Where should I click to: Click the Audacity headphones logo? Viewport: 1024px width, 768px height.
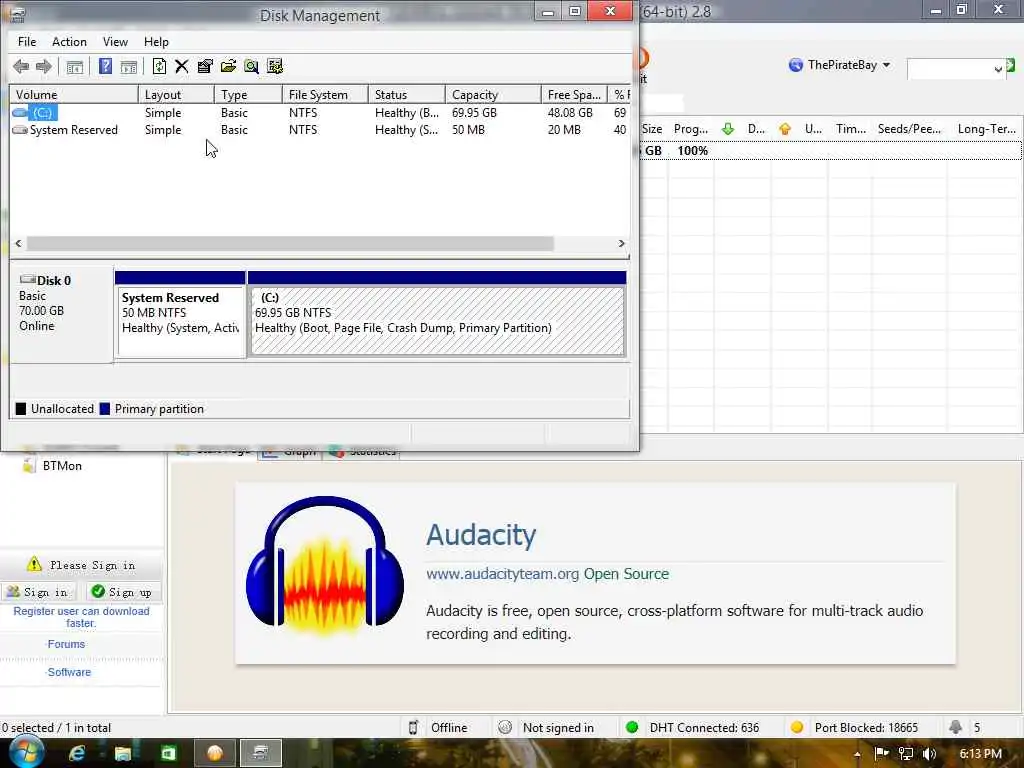(x=325, y=567)
